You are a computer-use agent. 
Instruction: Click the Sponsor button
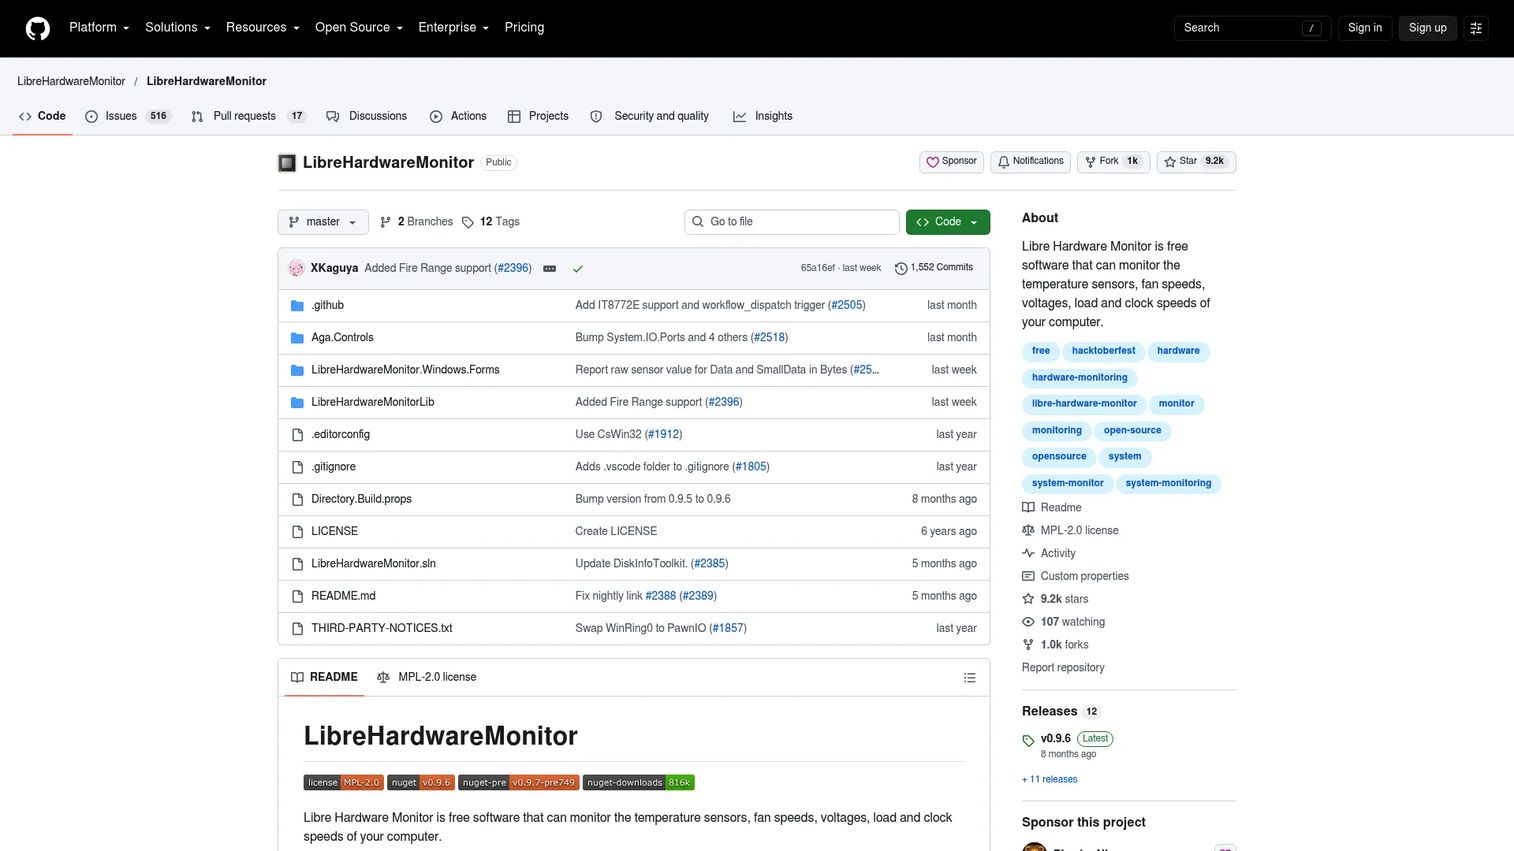click(951, 162)
